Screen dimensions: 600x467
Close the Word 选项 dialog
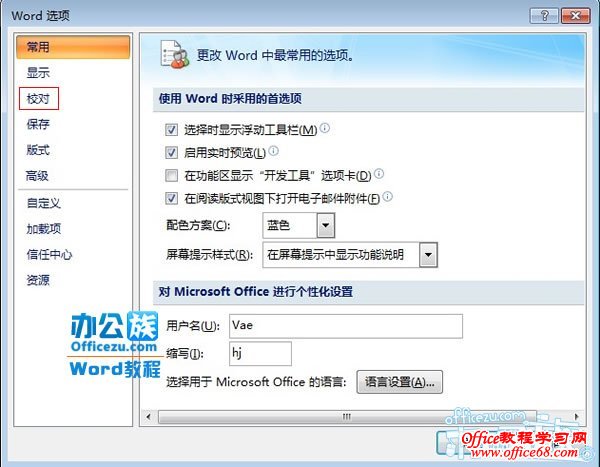pyautogui.click(x=575, y=16)
